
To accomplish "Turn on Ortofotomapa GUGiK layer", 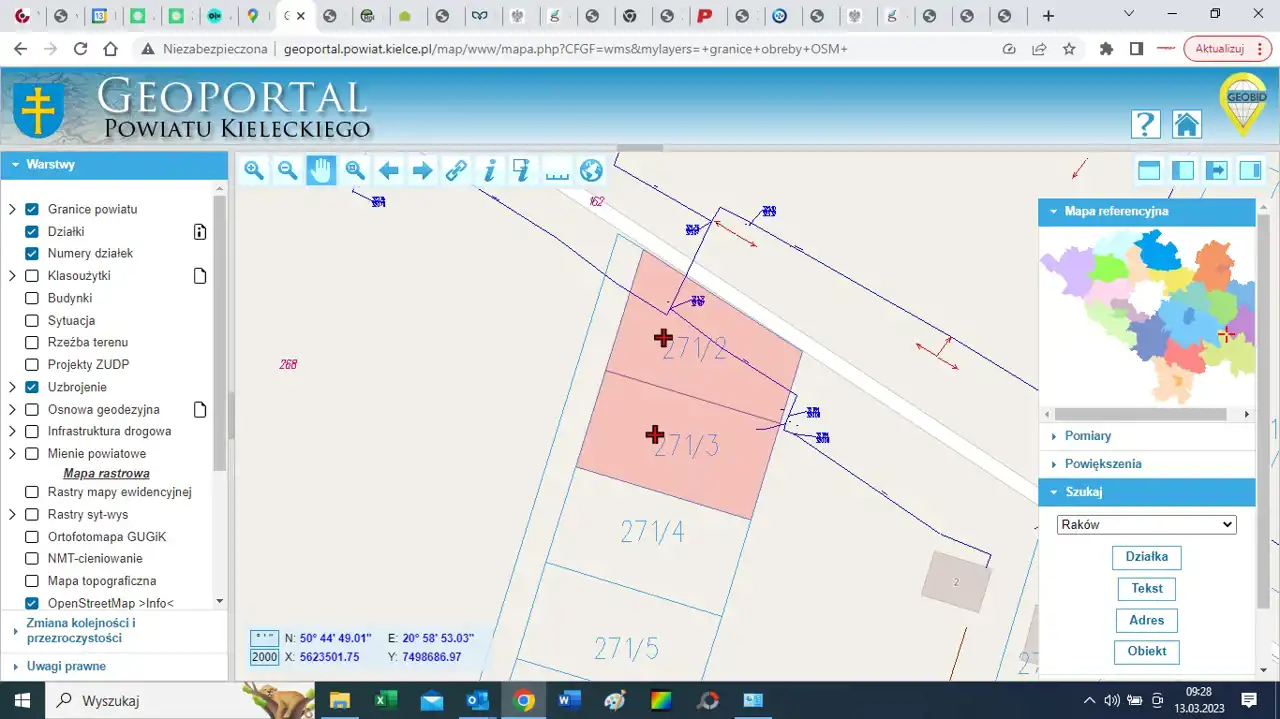I will click(x=32, y=537).
